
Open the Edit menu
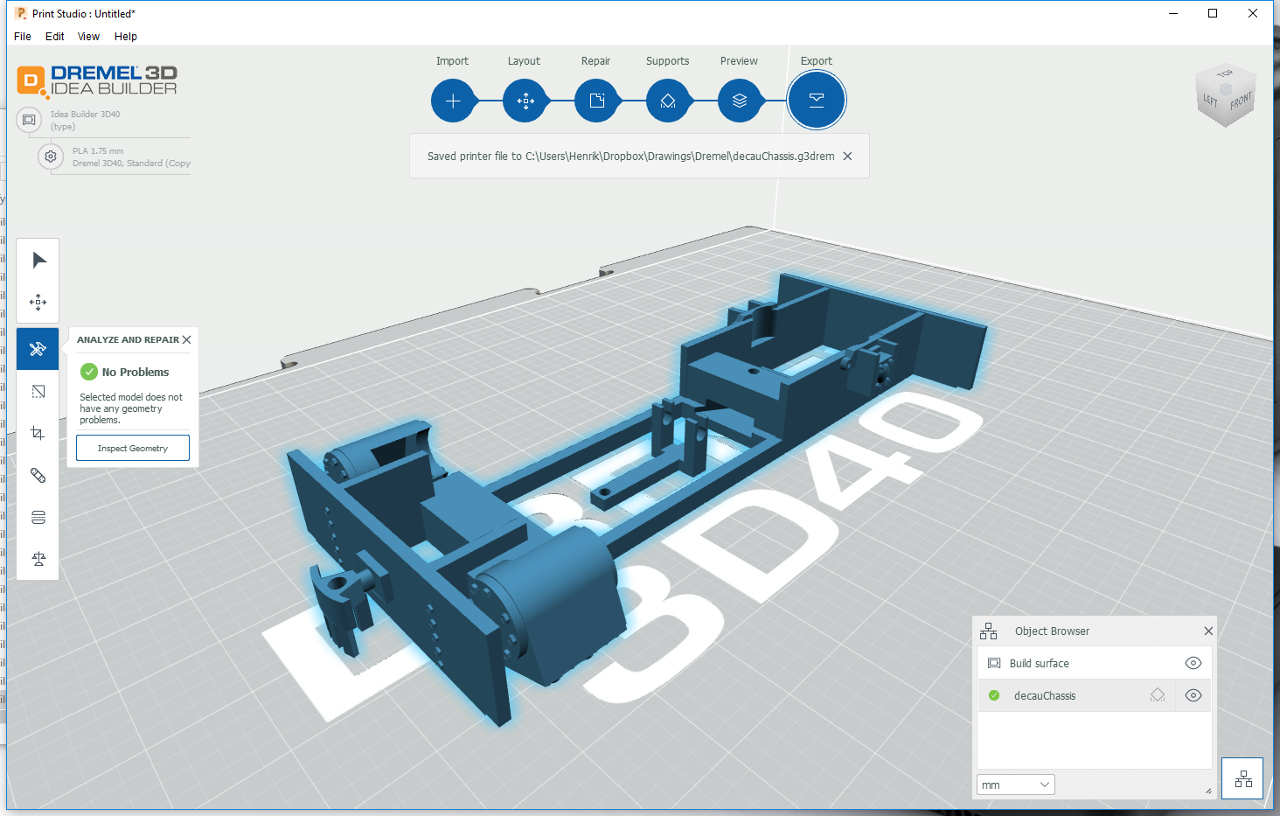[54, 36]
